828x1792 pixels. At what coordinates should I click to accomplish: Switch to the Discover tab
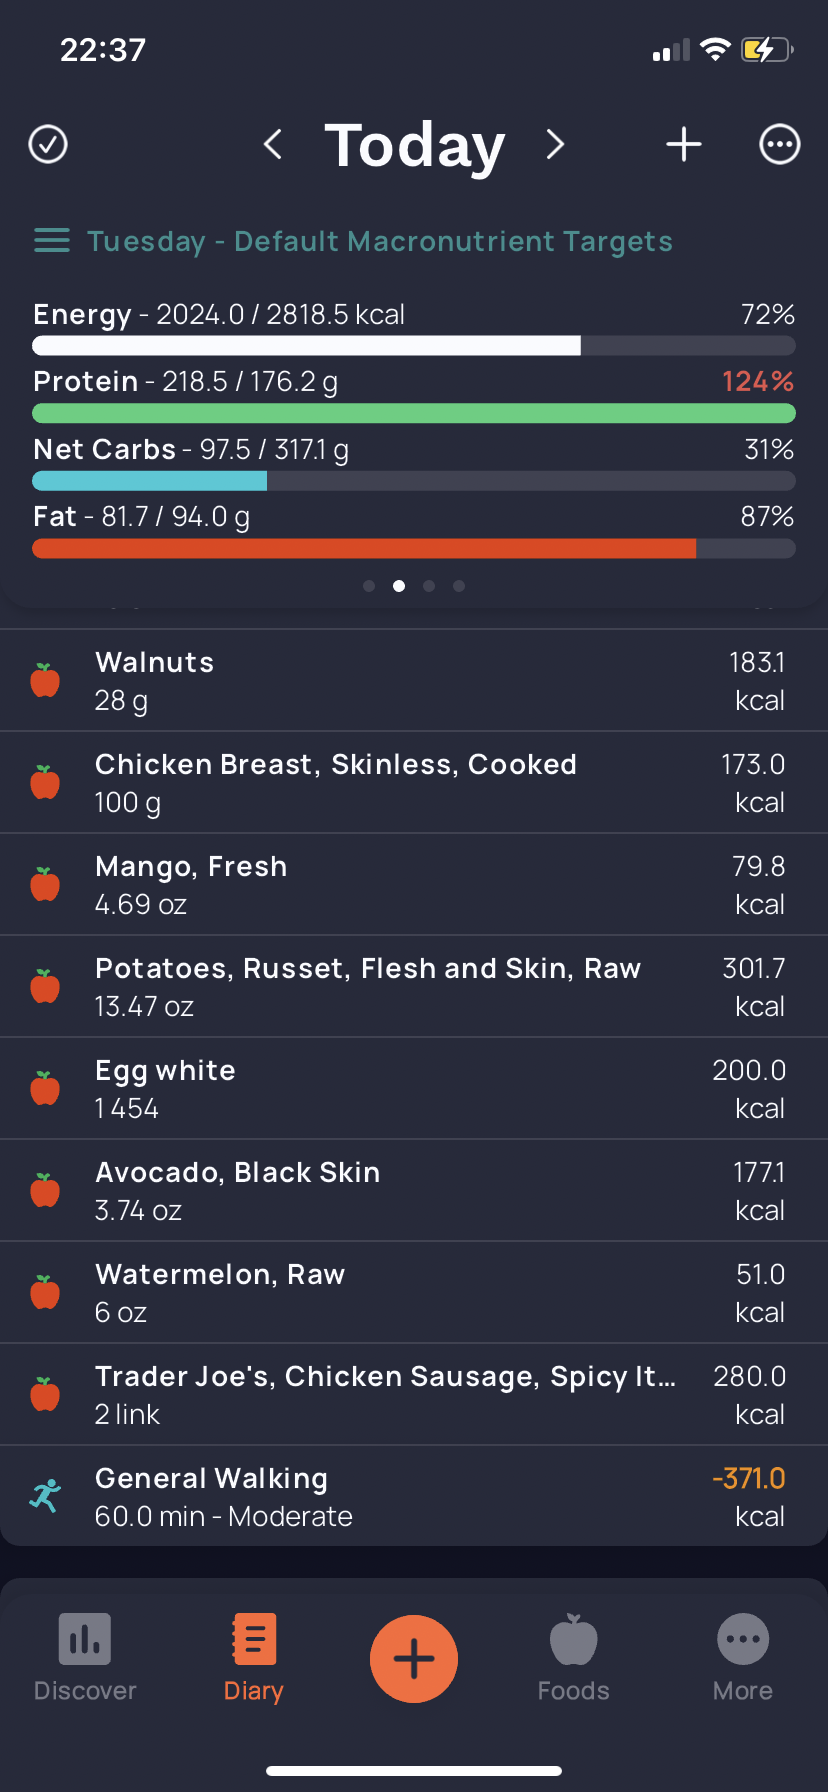click(x=85, y=1658)
